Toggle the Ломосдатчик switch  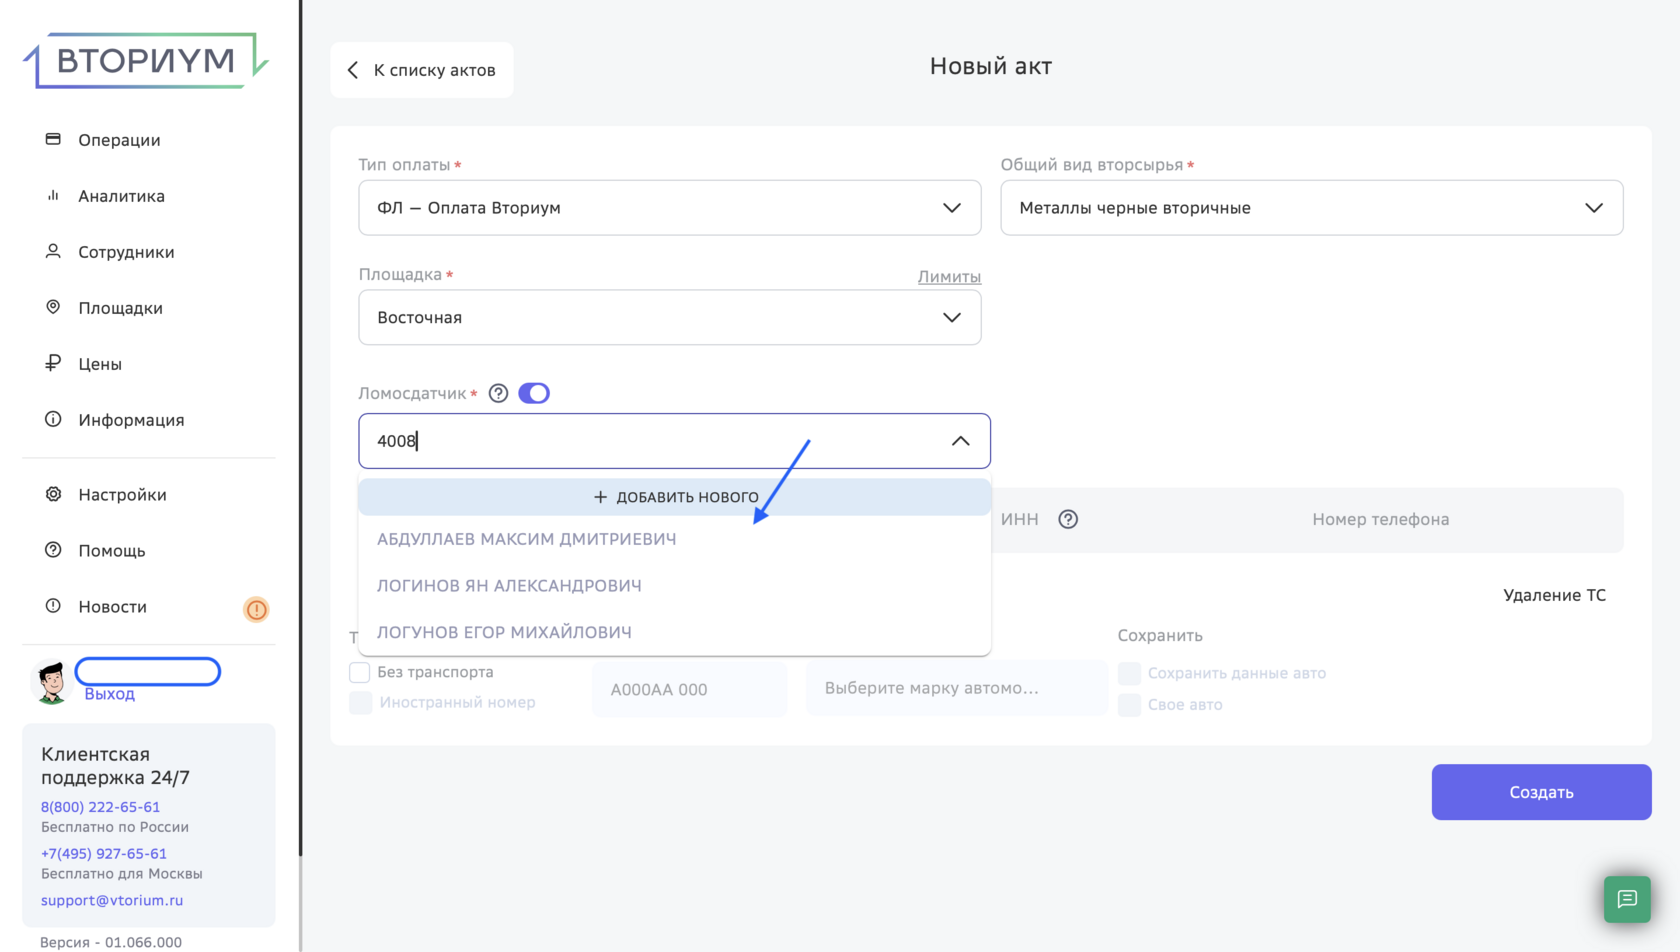[x=534, y=393]
